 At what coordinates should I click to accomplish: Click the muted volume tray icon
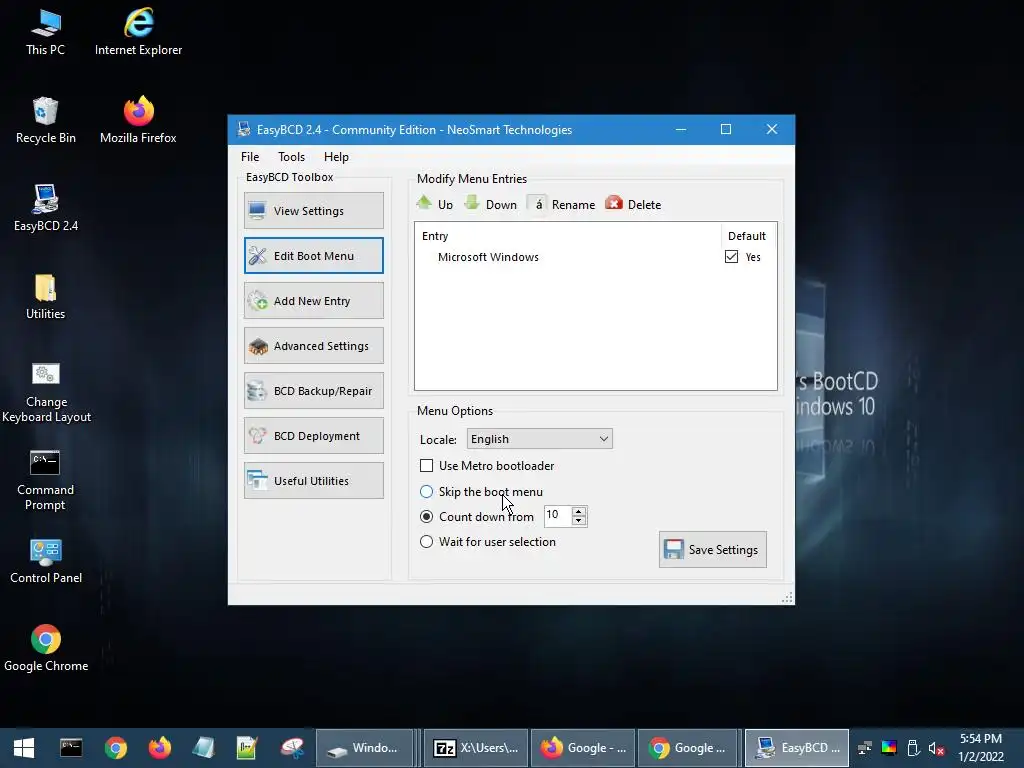936,748
